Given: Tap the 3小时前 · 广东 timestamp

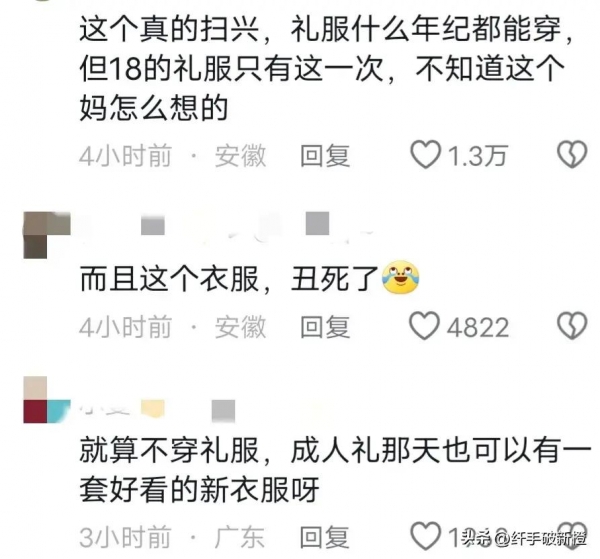Looking at the screenshot, I should (172, 537).
